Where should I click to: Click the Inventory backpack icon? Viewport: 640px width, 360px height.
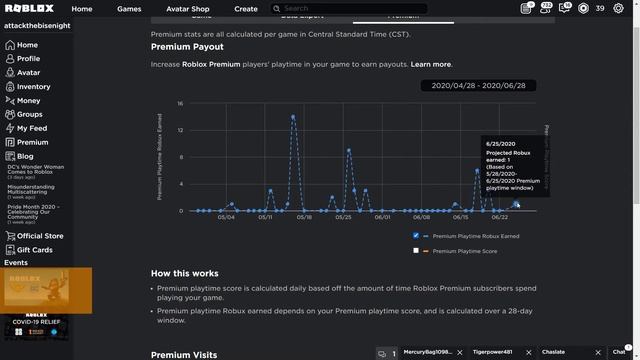pos(10,87)
